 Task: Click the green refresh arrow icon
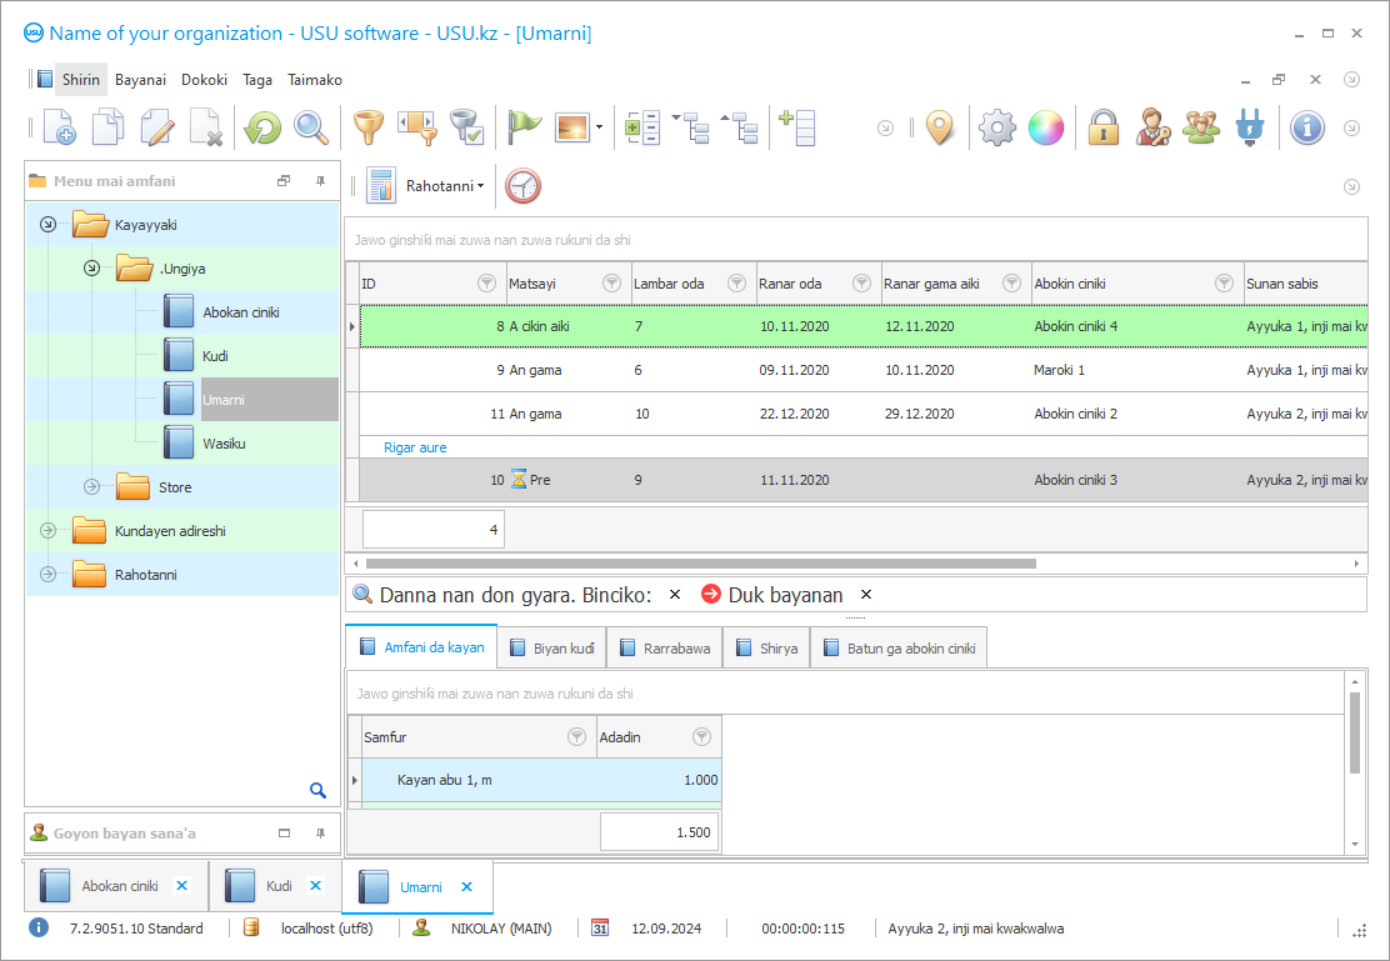[263, 127]
